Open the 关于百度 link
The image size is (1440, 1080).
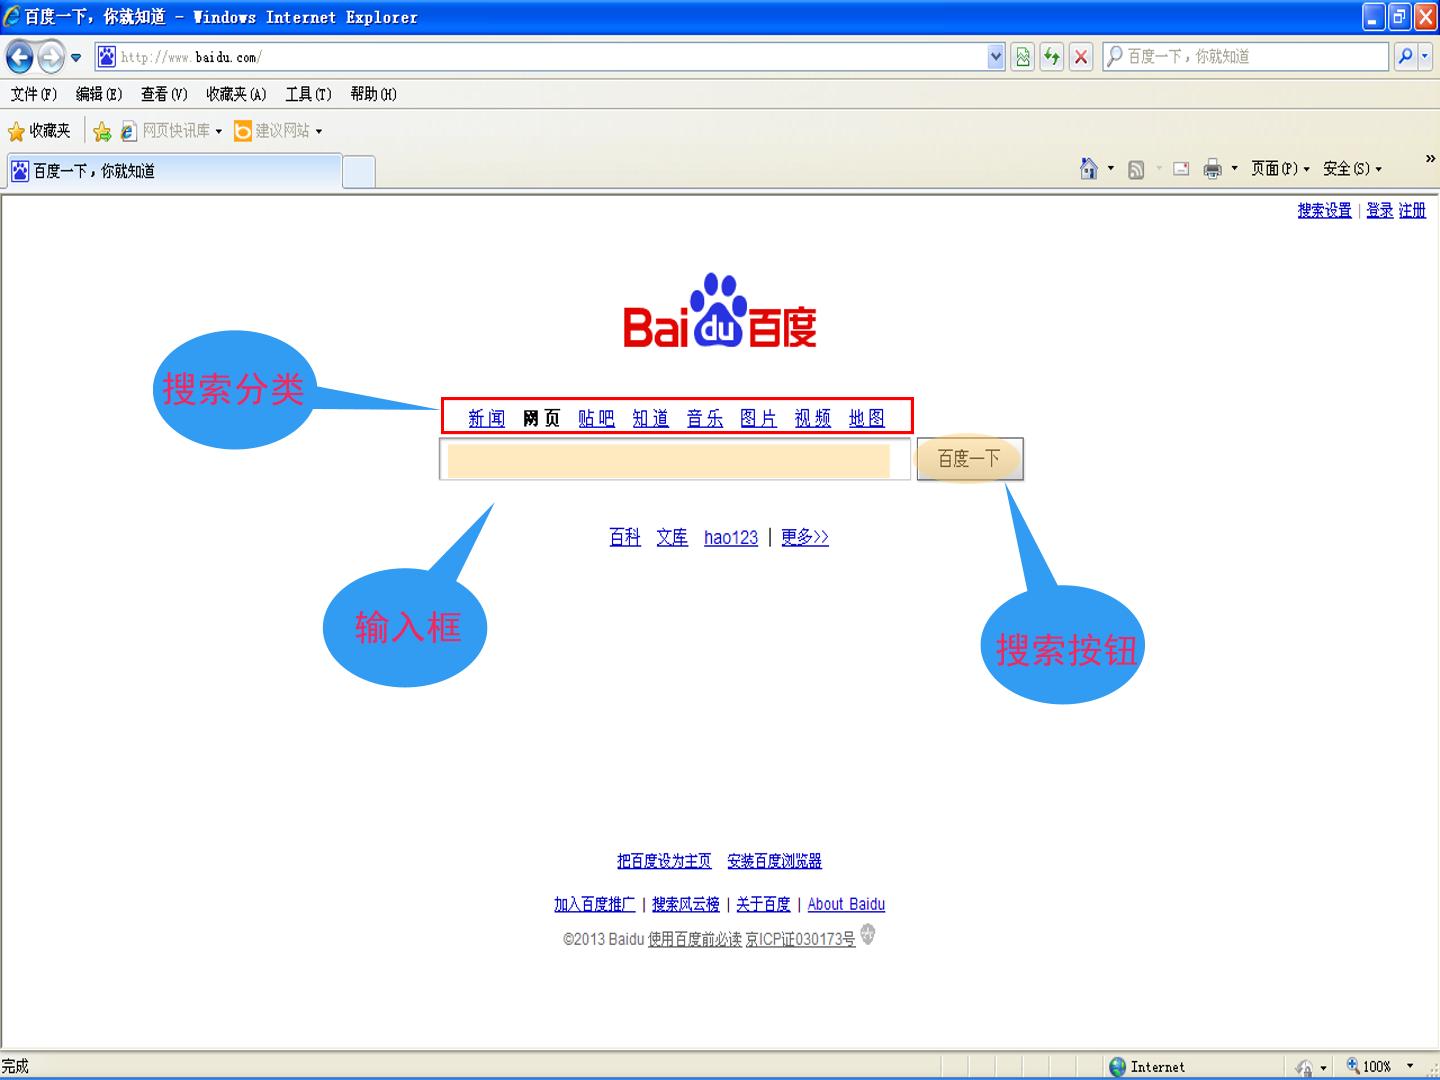tap(763, 904)
